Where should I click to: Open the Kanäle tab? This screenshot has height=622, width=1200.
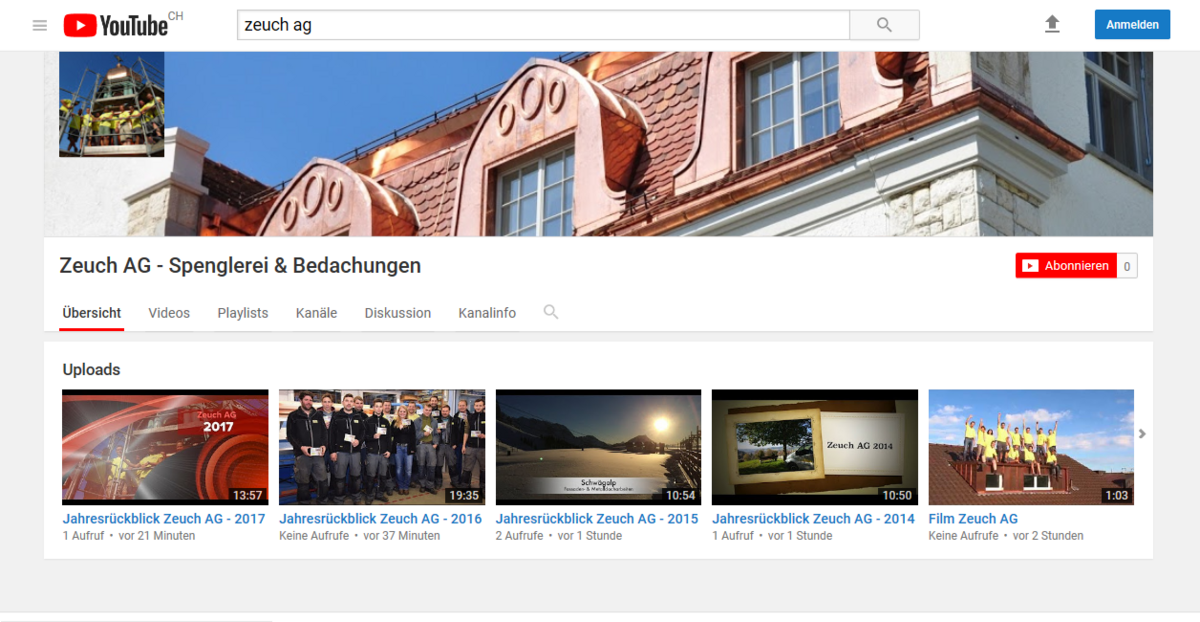pyautogui.click(x=316, y=313)
